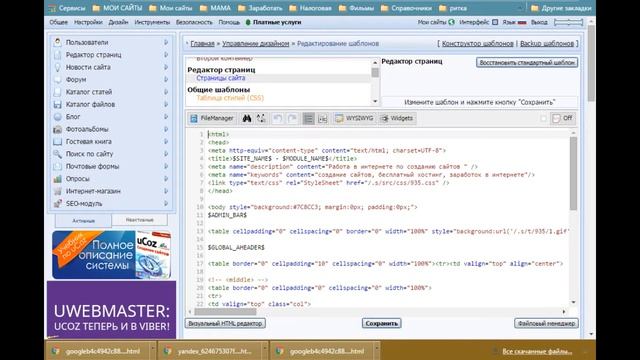
Task: Tick the small checkbox beside Off button
Action: [x=543, y=118]
